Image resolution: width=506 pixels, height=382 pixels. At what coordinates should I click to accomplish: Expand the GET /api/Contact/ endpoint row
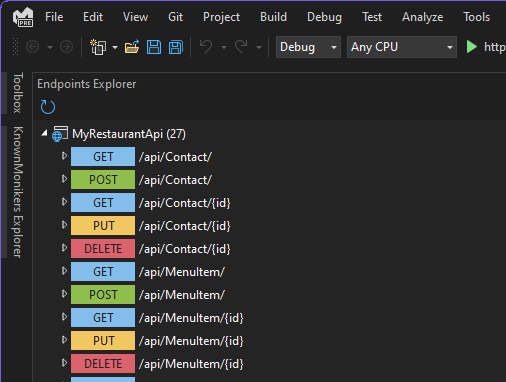tap(64, 156)
